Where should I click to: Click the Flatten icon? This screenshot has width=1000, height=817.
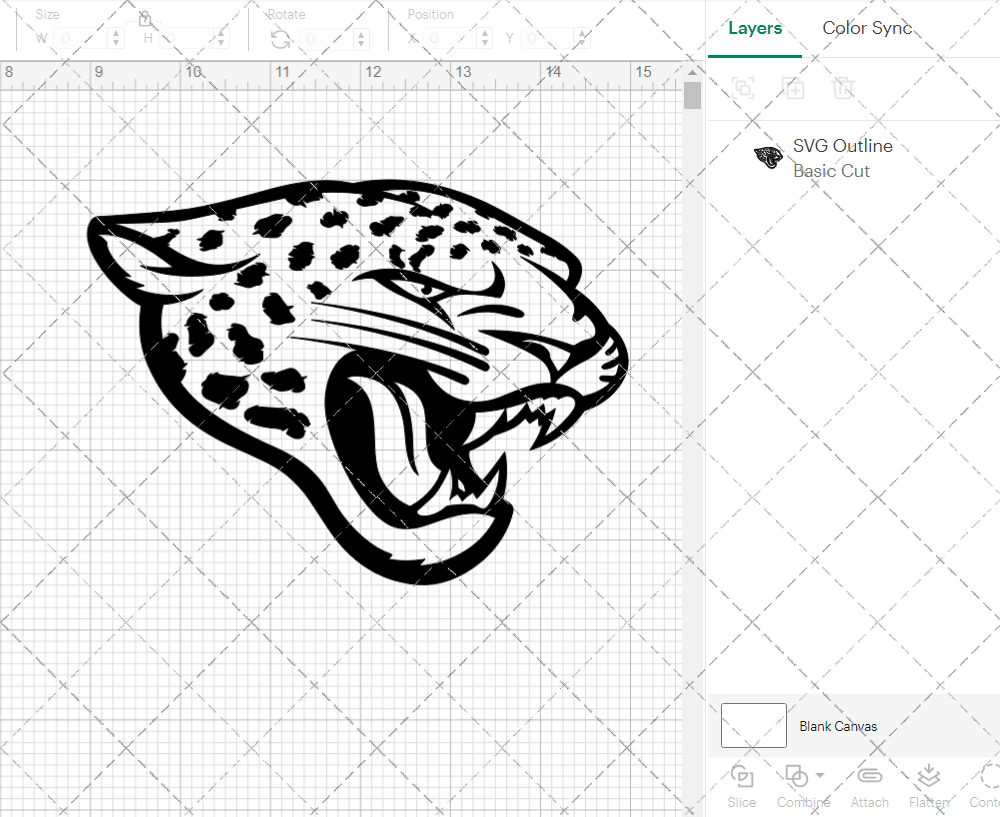click(x=929, y=776)
